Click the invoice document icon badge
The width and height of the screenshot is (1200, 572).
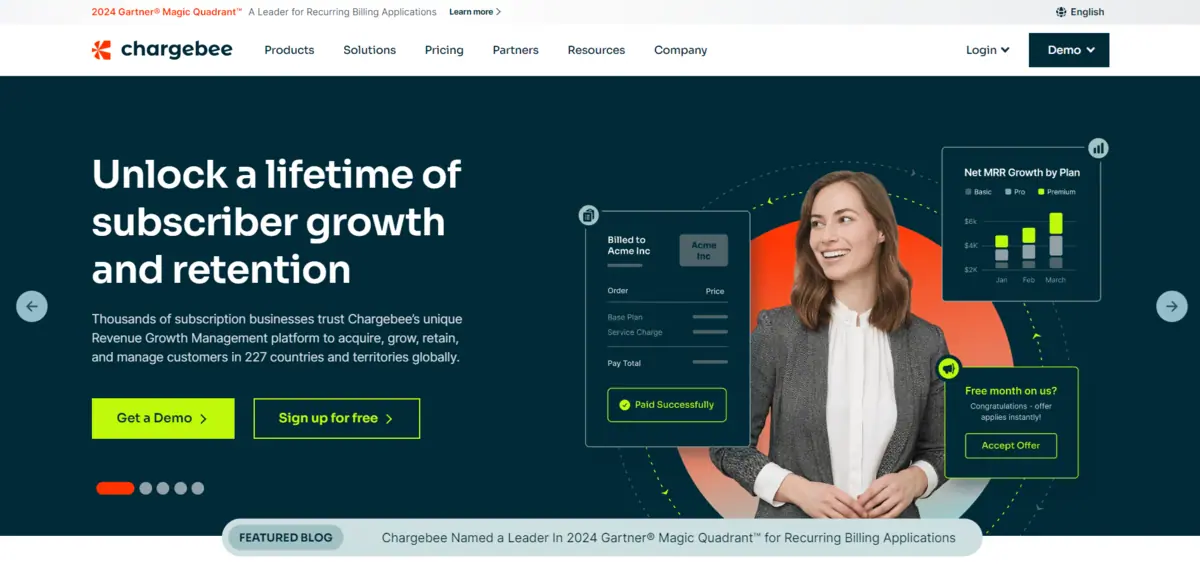pos(589,215)
